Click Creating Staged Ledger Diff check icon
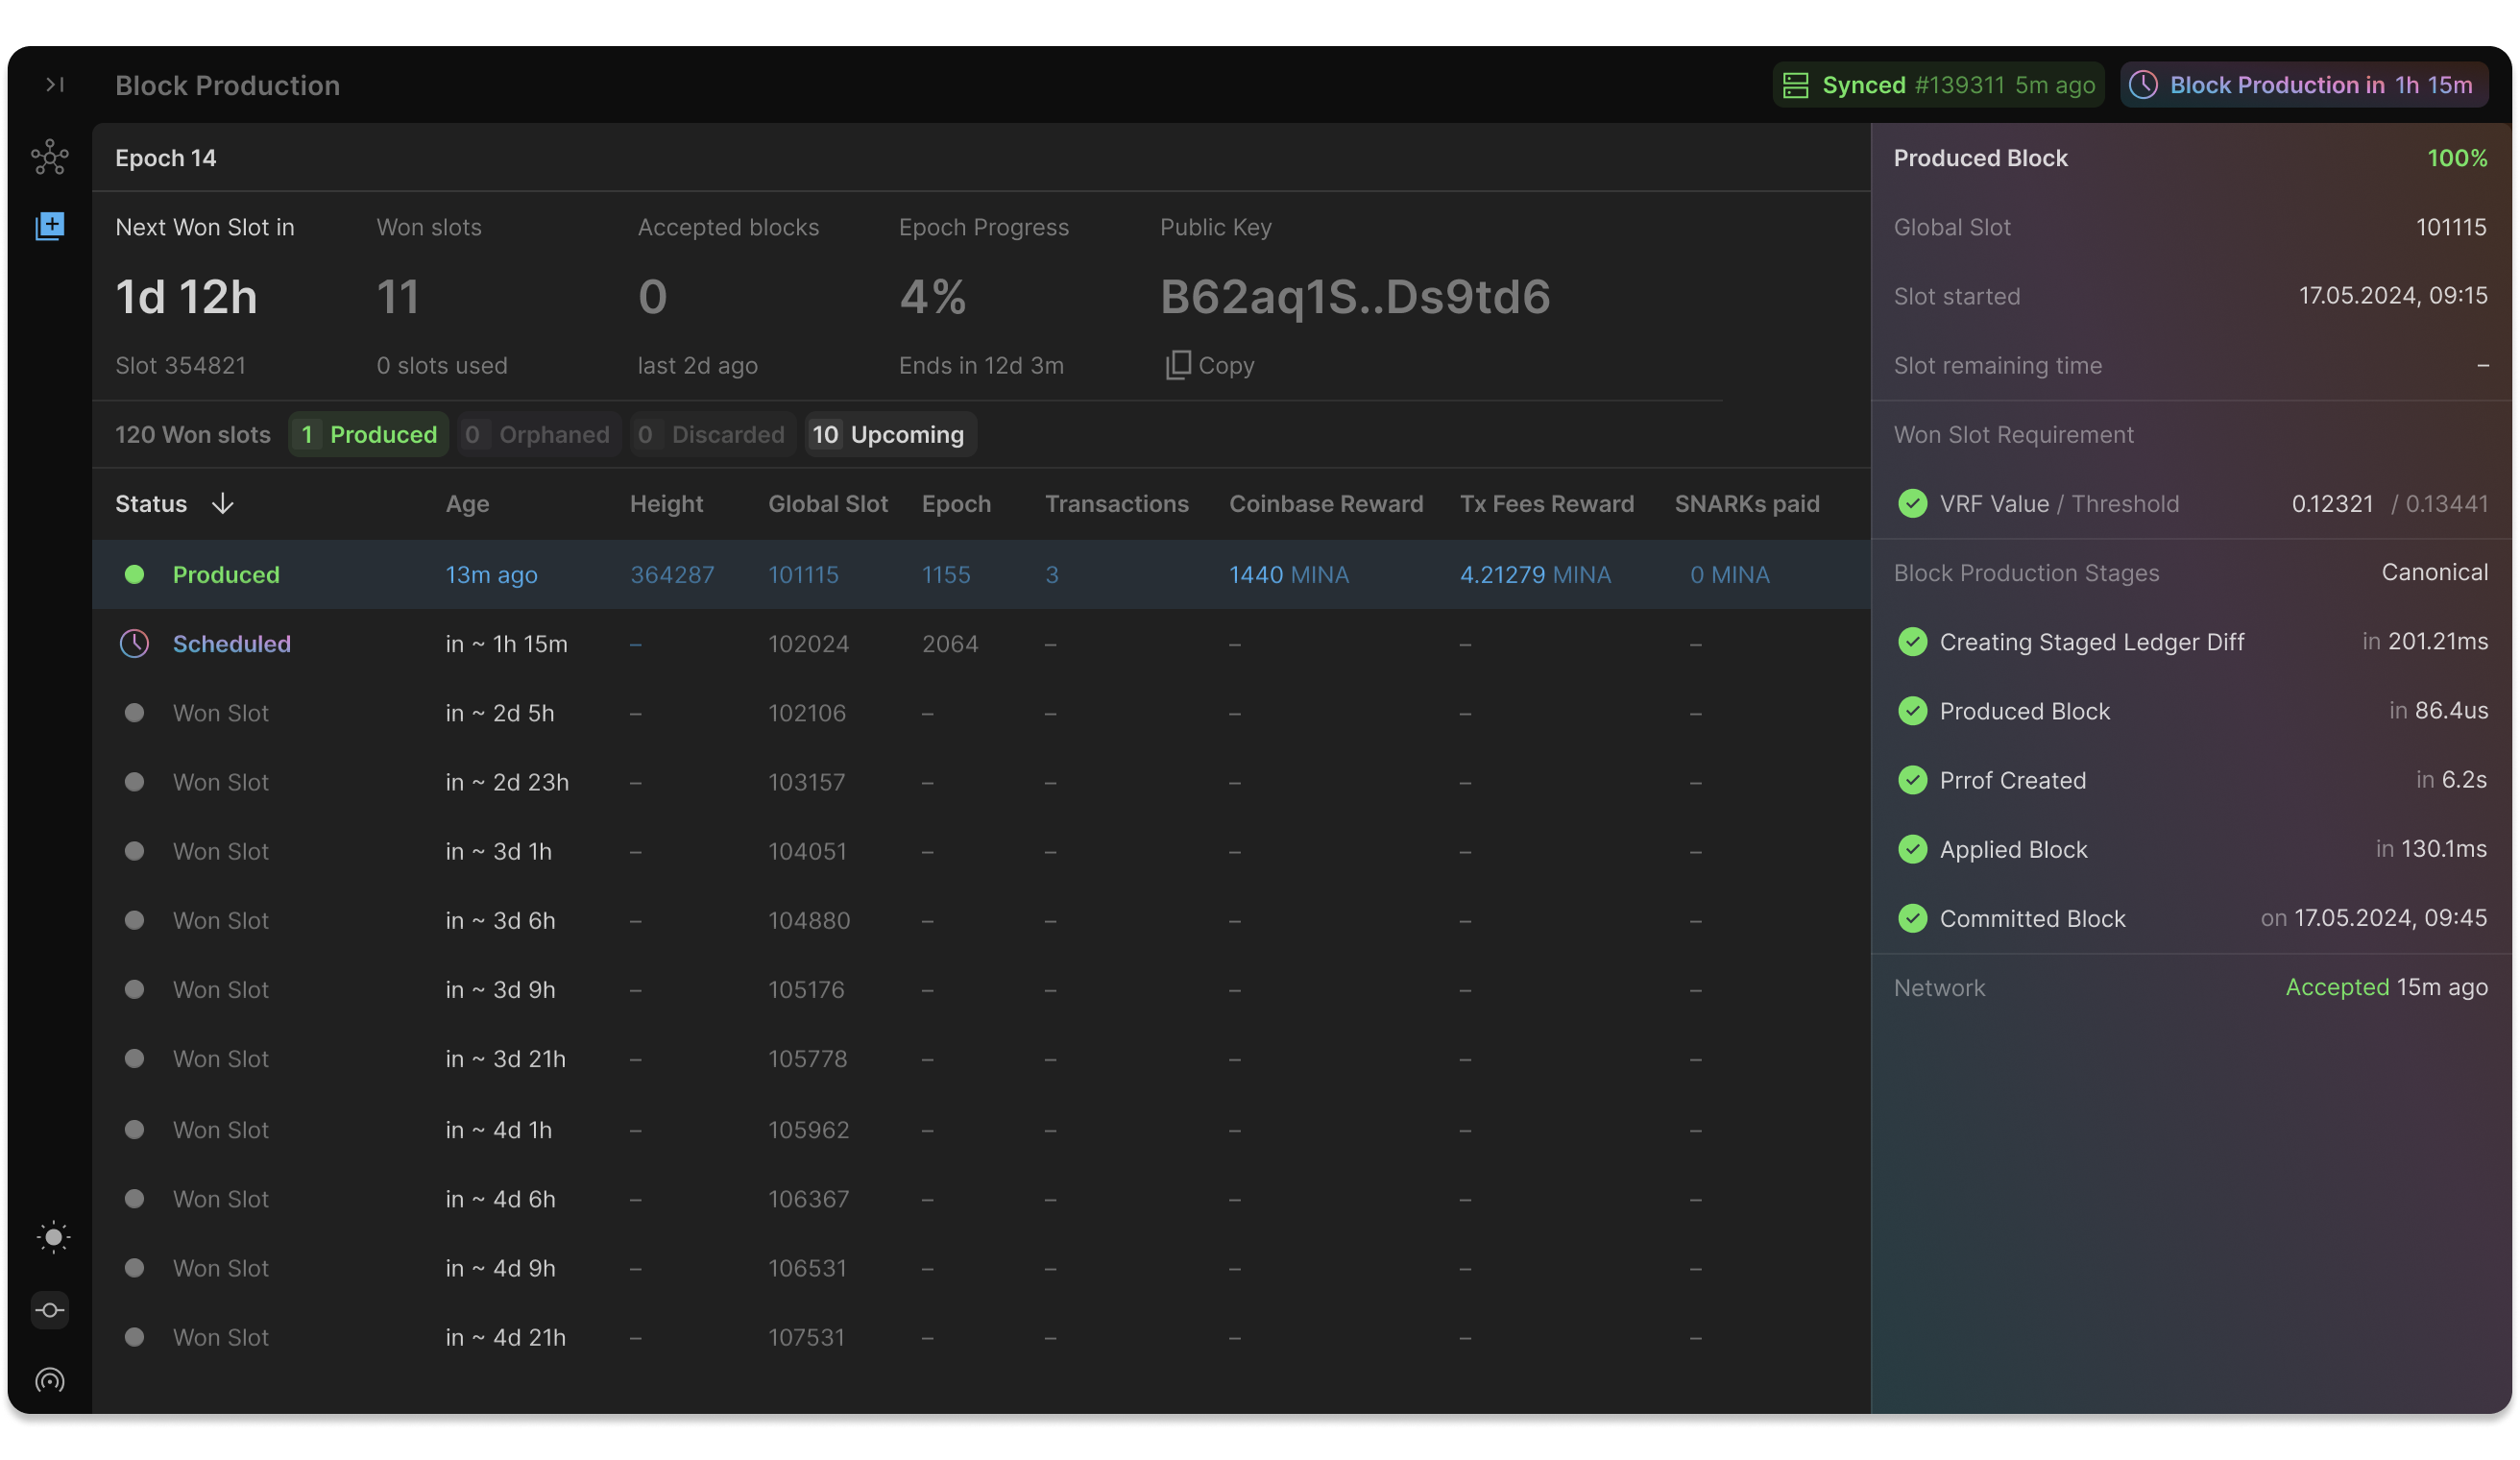2520x1460 pixels. coord(1912,641)
